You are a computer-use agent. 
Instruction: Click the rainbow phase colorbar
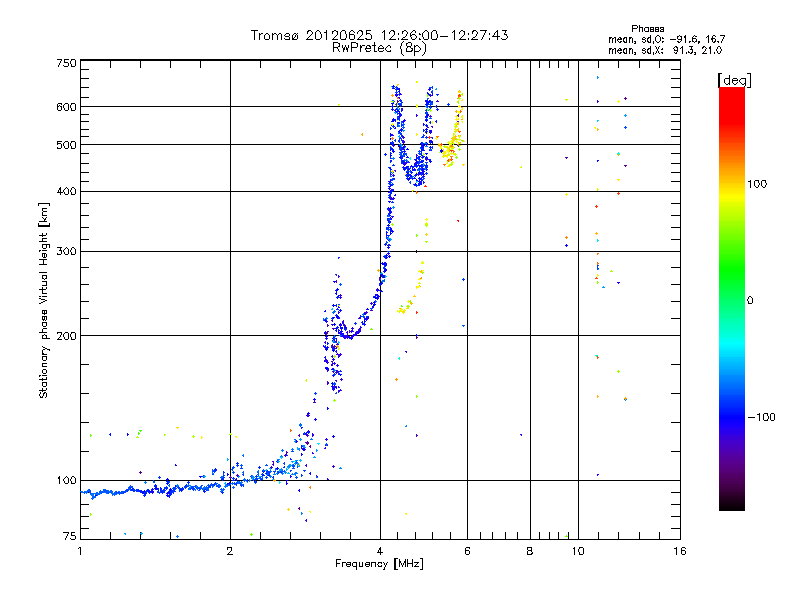pyautogui.click(x=732, y=299)
